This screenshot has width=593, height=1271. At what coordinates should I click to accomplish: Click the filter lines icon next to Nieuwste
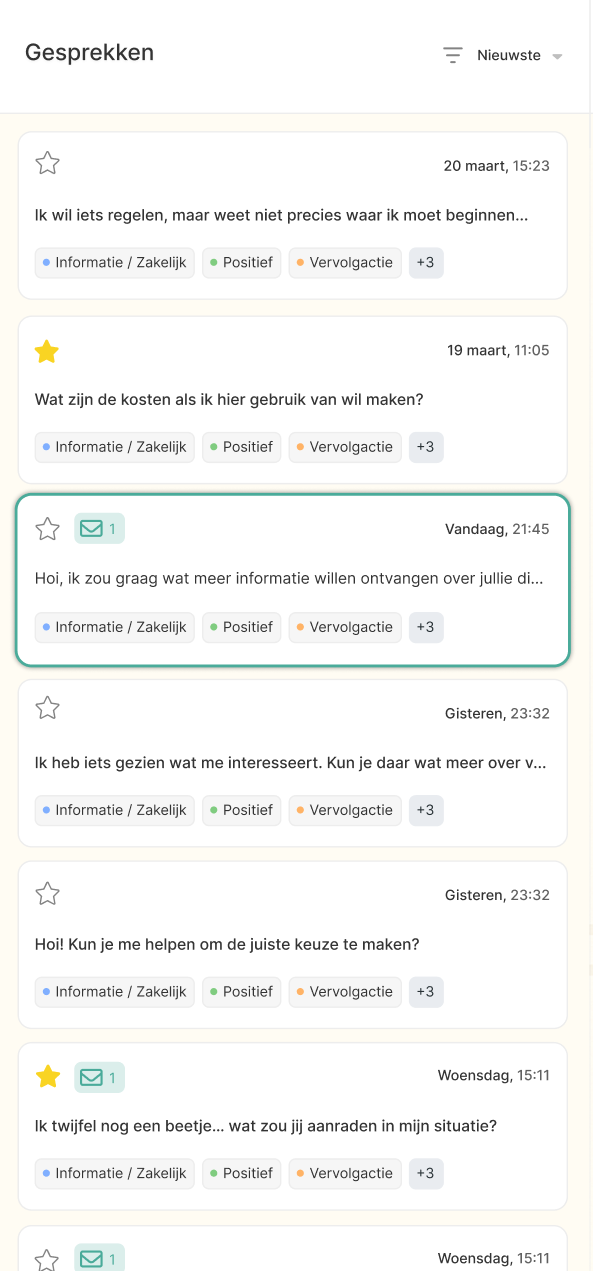coord(453,55)
